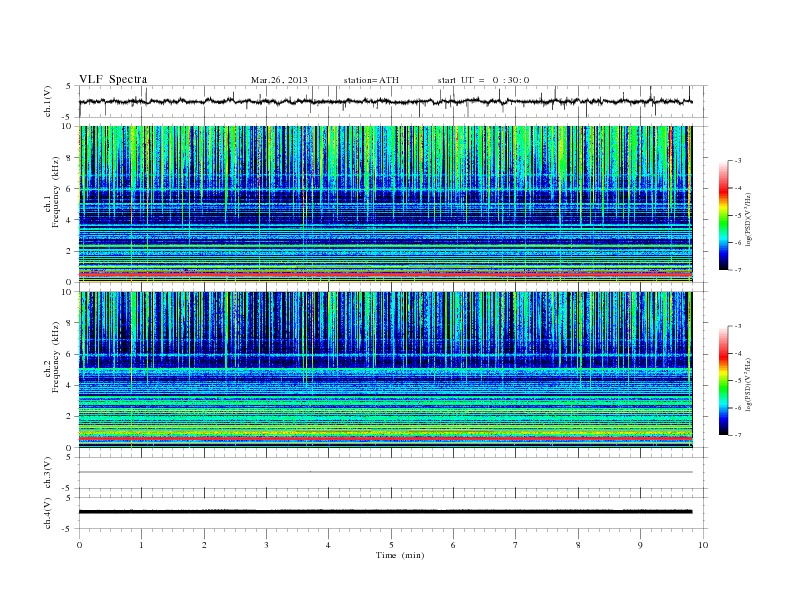This screenshot has width=792, height=612.
Task: Click the "5" minute tick label on time axis
Action: coord(391,545)
